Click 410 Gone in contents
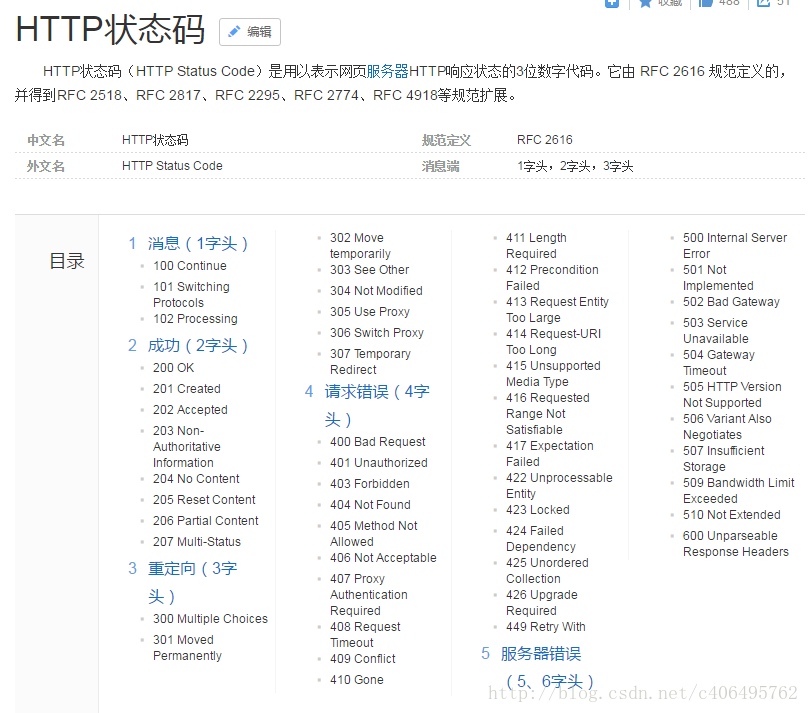The image size is (809, 713). tap(357, 679)
